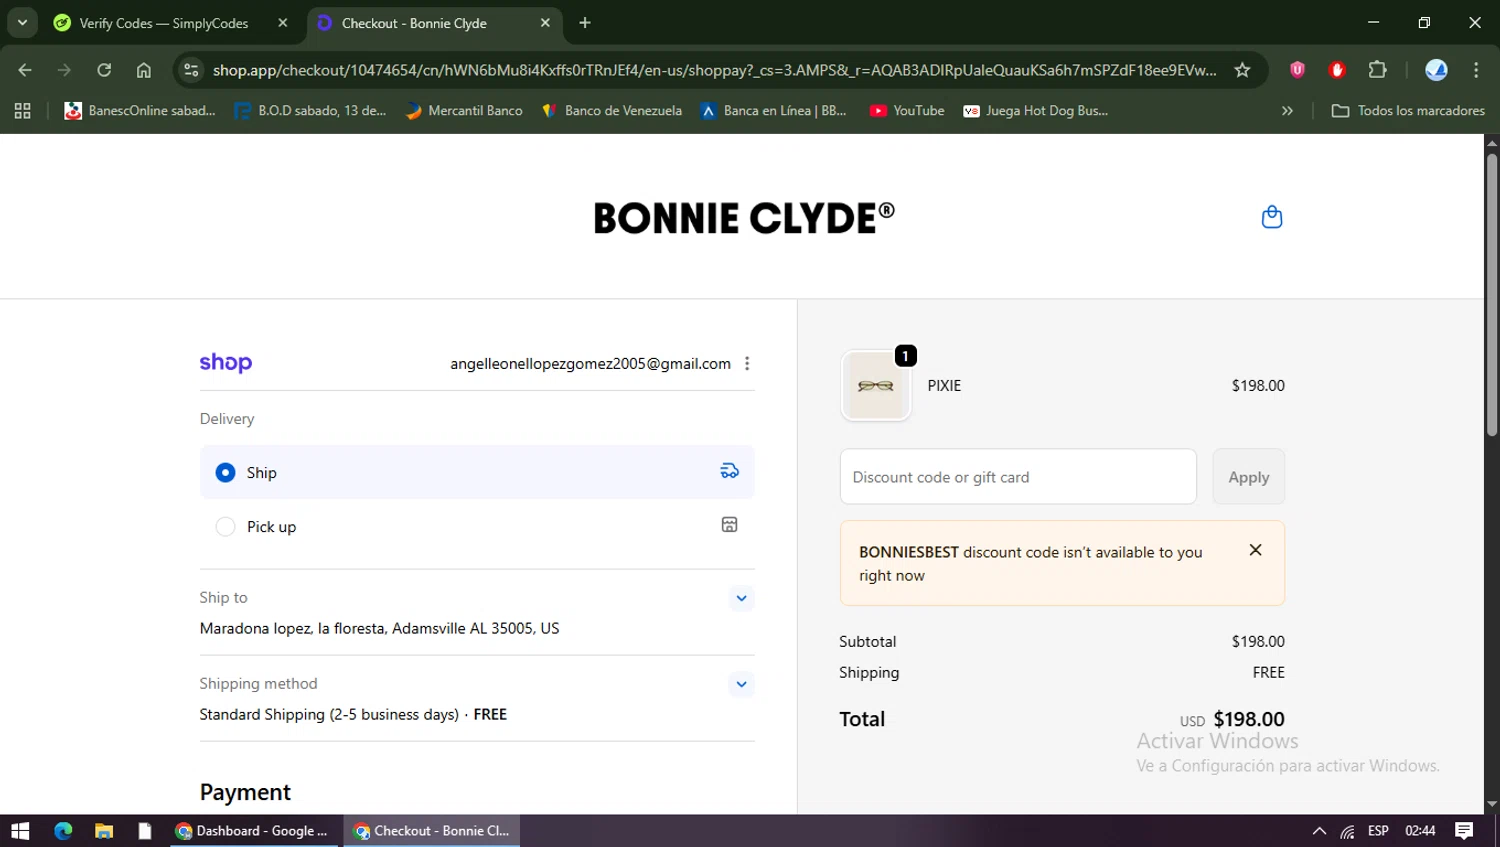The height and width of the screenshot is (847, 1500).
Task: Click the Standard Shipping (2-5 business days) text
Action: pos(329,714)
